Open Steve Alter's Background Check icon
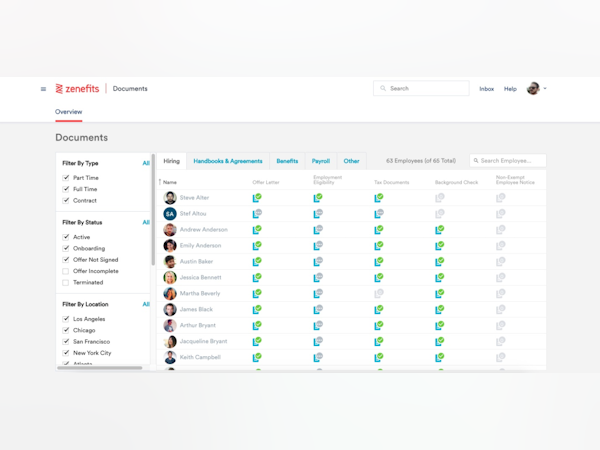Viewport: 600px width, 450px height. [439, 198]
